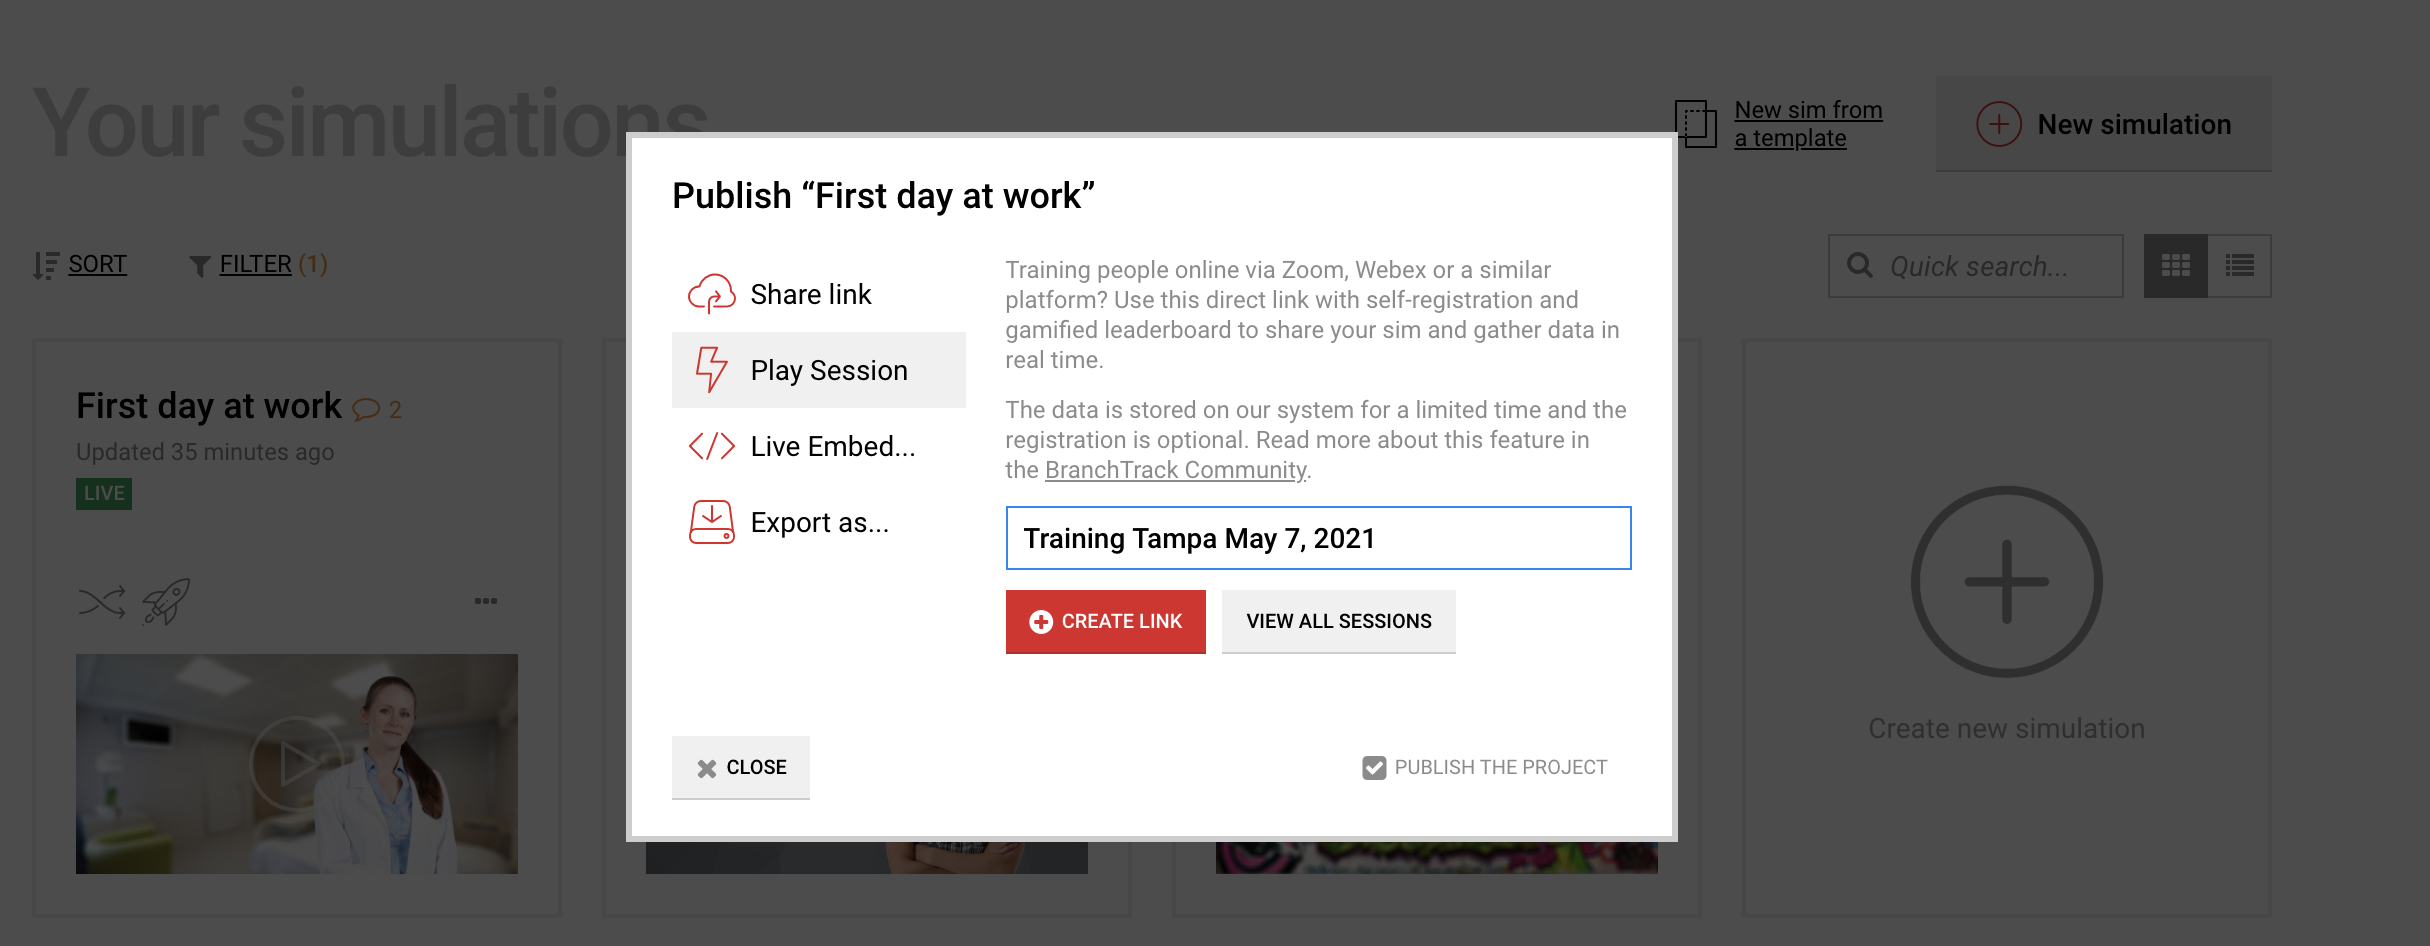
Task: Select the Play Session option
Action: (x=818, y=370)
